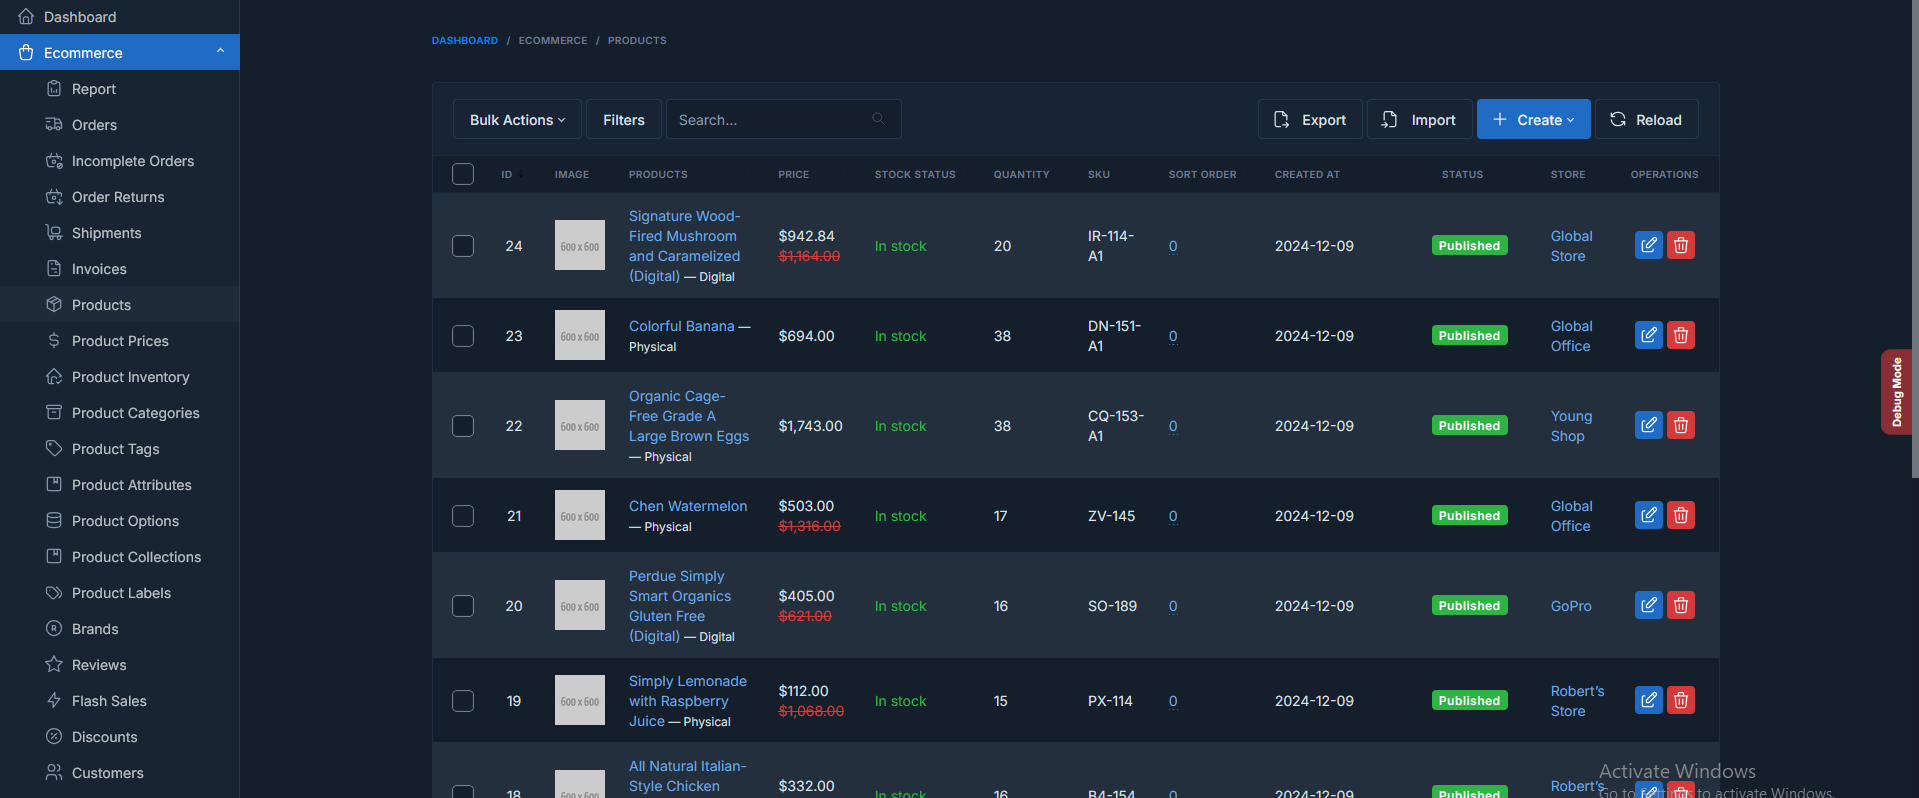Toggle the select-all checkbox in table header
Screen dimensions: 1919x798
[x=463, y=174]
